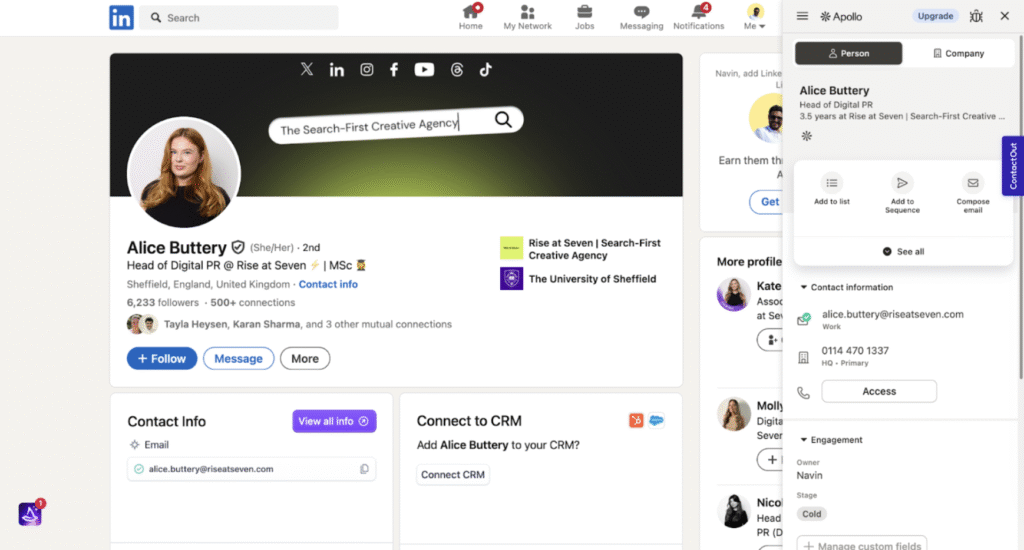Switch to the Person tab in Apollo
1024x550 pixels.
coord(848,54)
